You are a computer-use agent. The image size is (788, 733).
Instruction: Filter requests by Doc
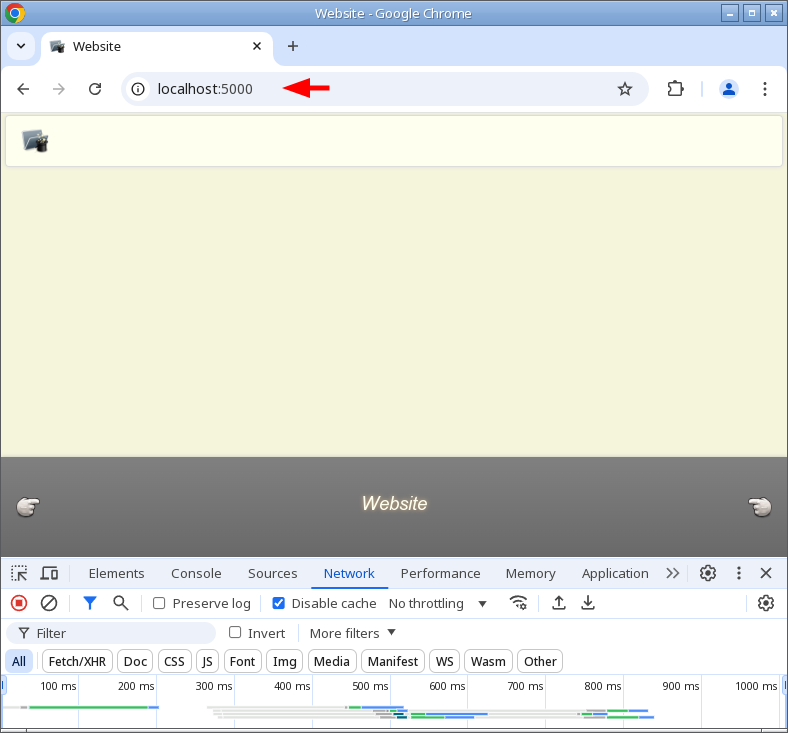pos(135,661)
